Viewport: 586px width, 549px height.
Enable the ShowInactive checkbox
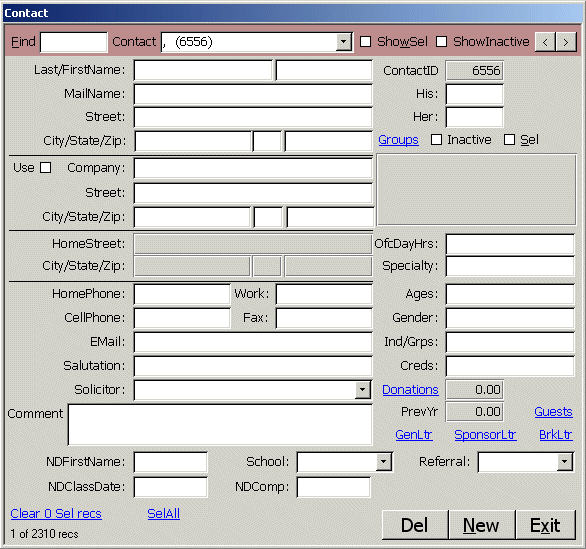pos(441,41)
